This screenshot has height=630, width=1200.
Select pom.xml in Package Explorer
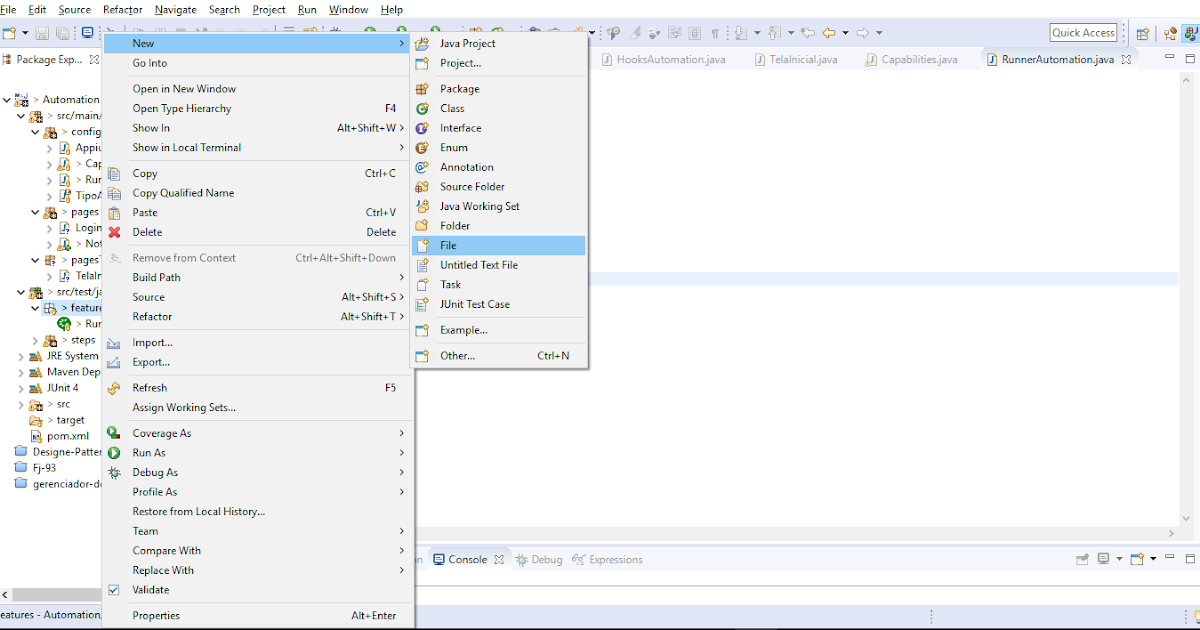pyautogui.click(x=67, y=436)
